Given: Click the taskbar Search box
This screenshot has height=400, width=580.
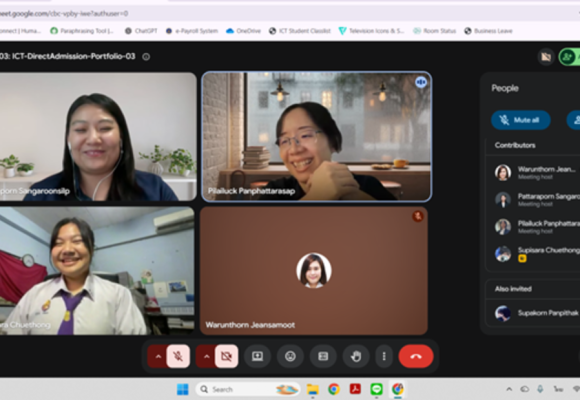Looking at the screenshot, I should coord(247,389).
